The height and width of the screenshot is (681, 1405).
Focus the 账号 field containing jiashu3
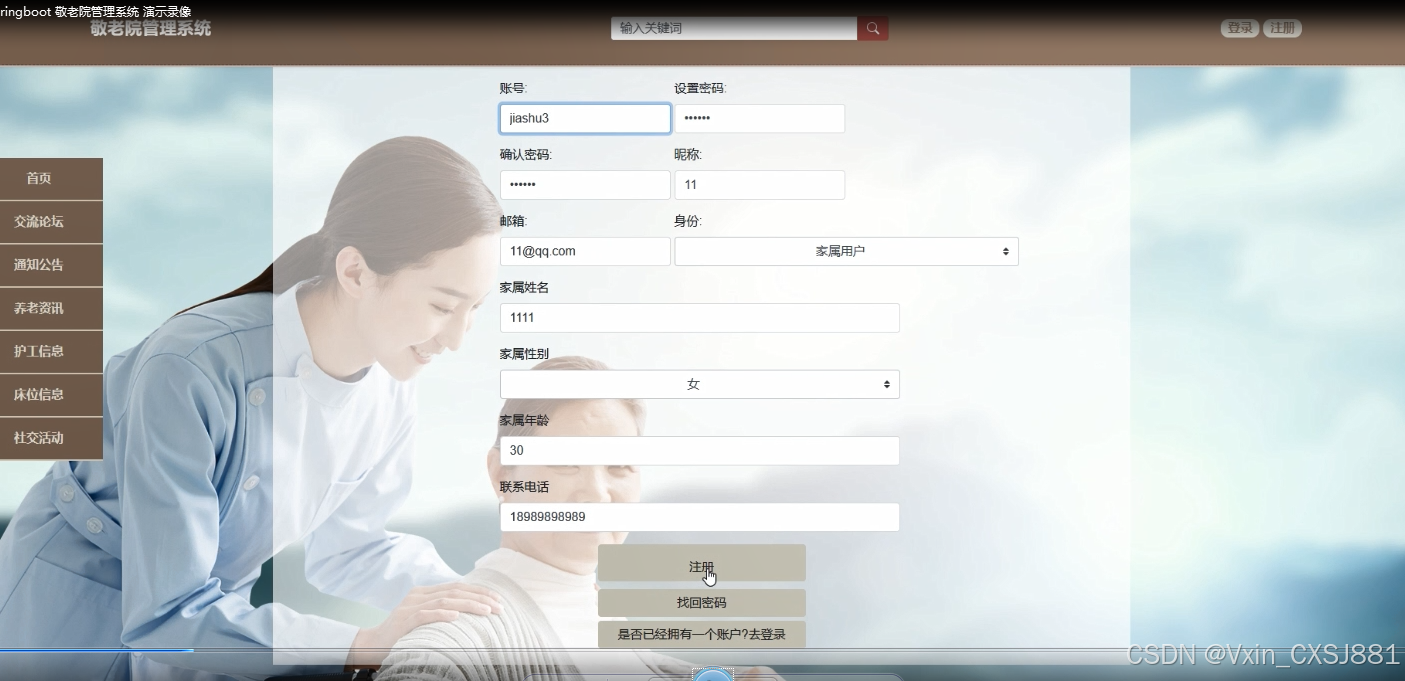(585, 118)
